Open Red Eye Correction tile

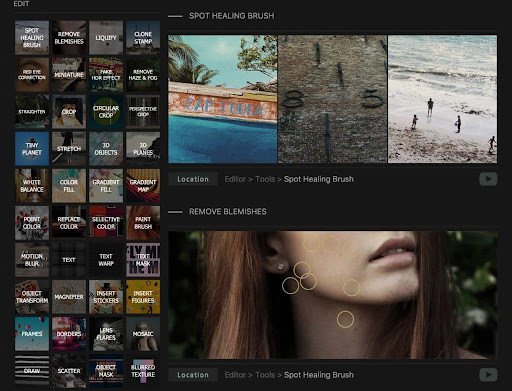(32, 75)
